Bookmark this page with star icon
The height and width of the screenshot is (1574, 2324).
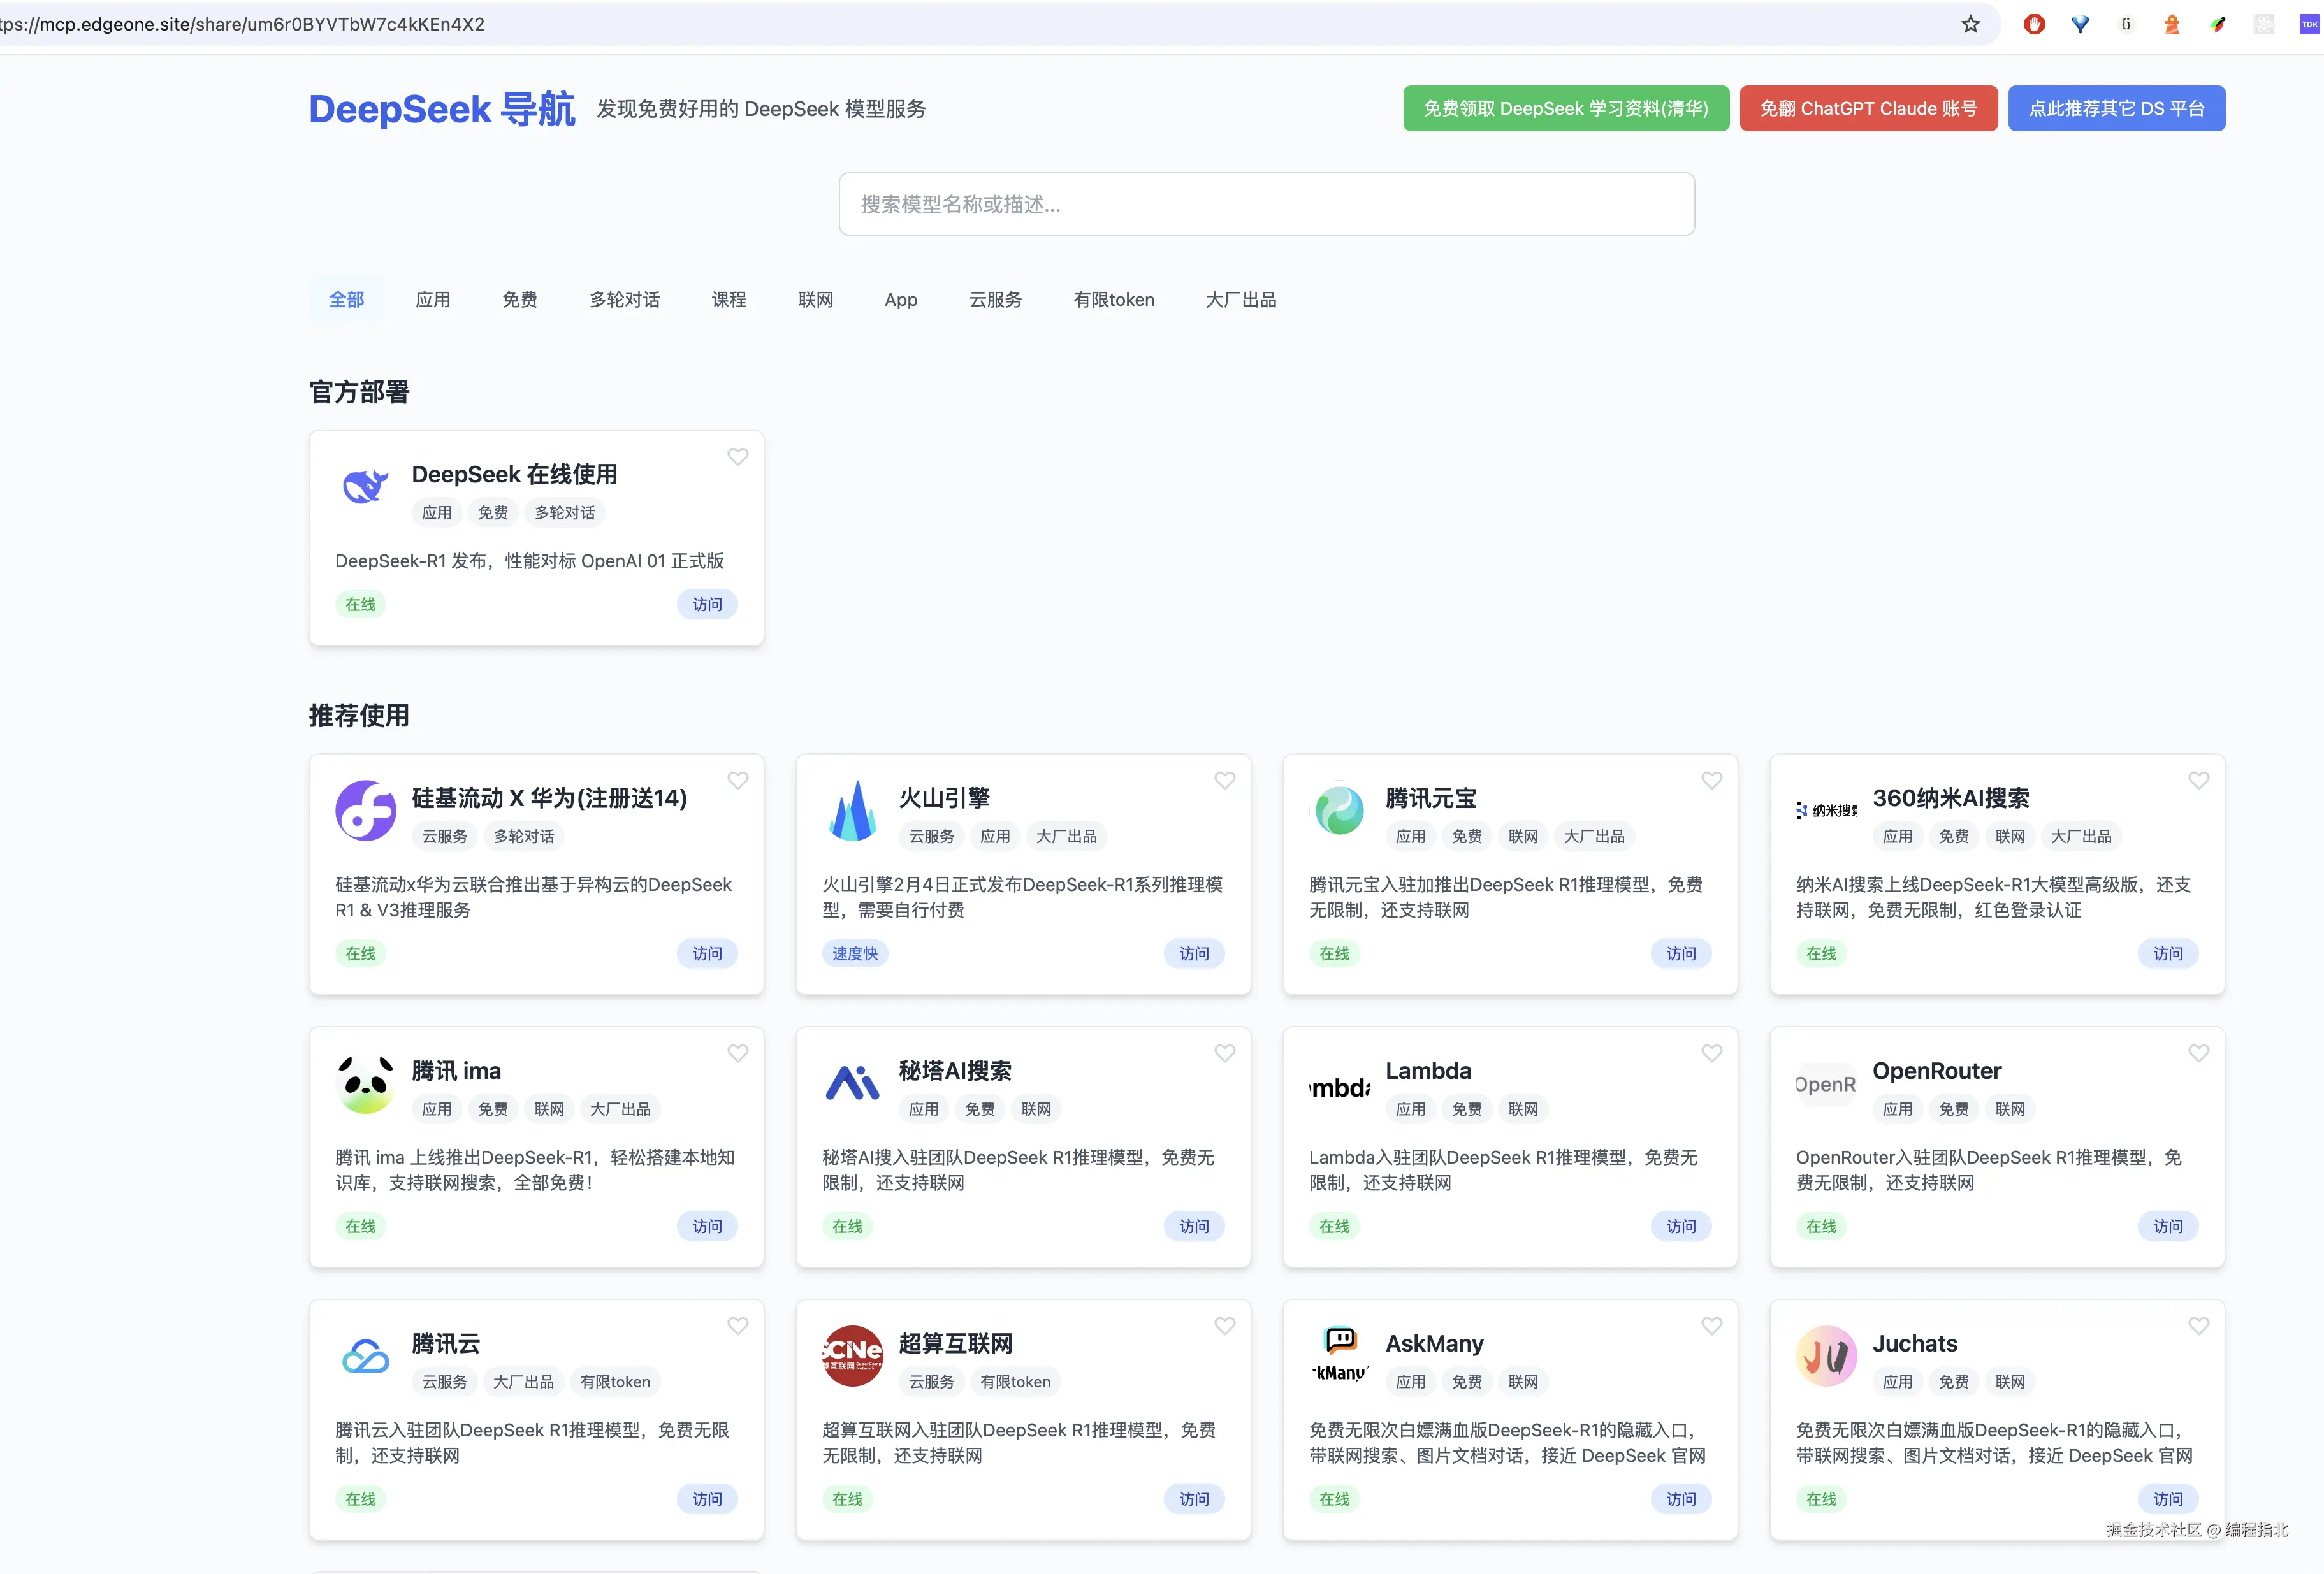1970,24
